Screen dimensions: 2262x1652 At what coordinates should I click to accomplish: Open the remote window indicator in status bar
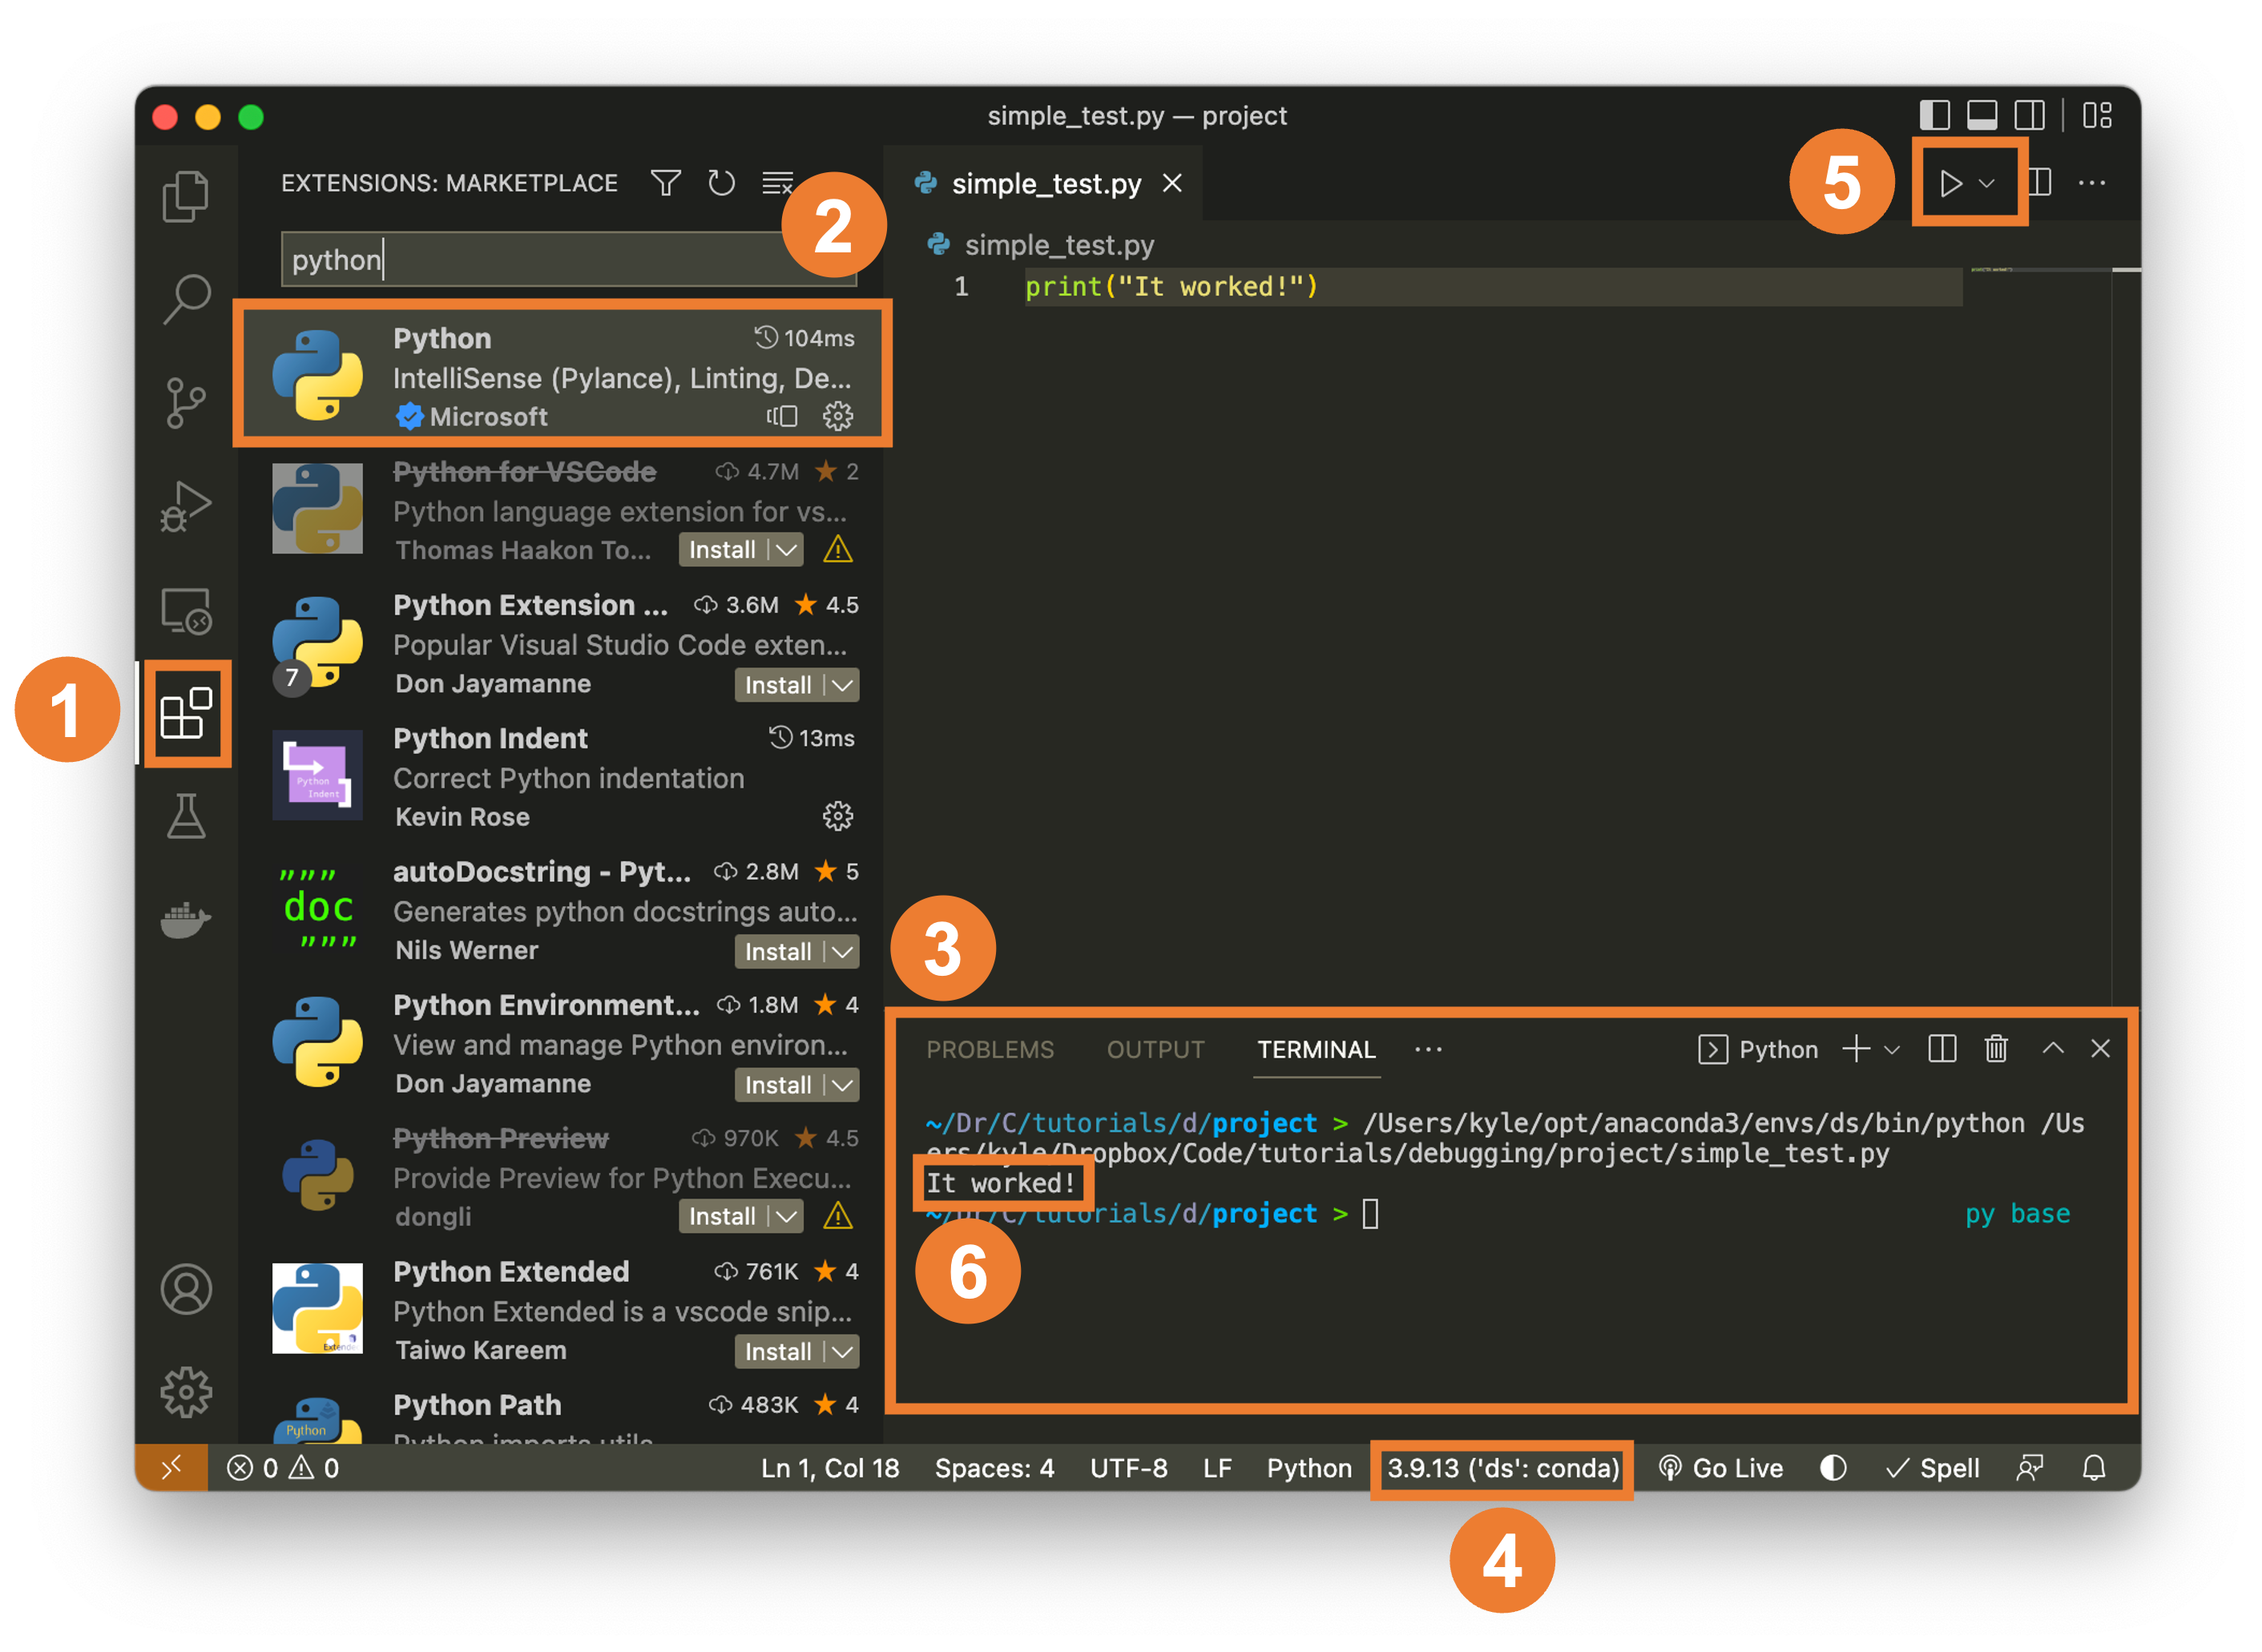(171, 1468)
